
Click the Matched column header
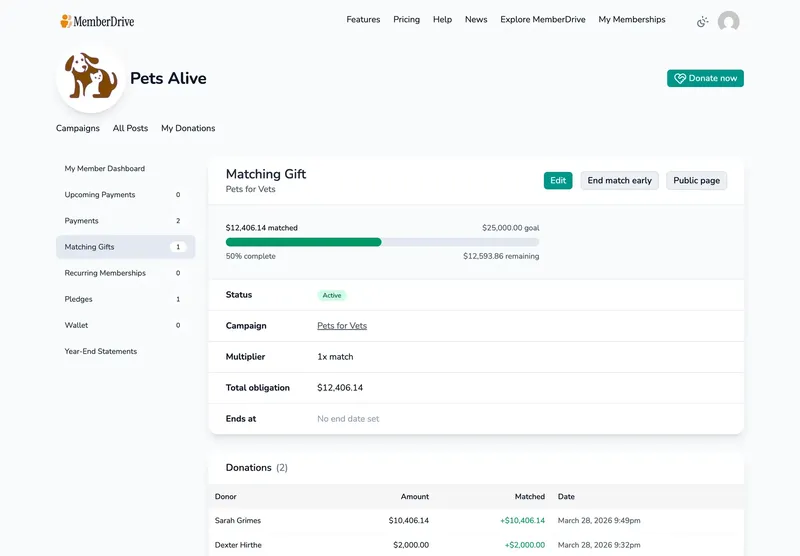530,496
